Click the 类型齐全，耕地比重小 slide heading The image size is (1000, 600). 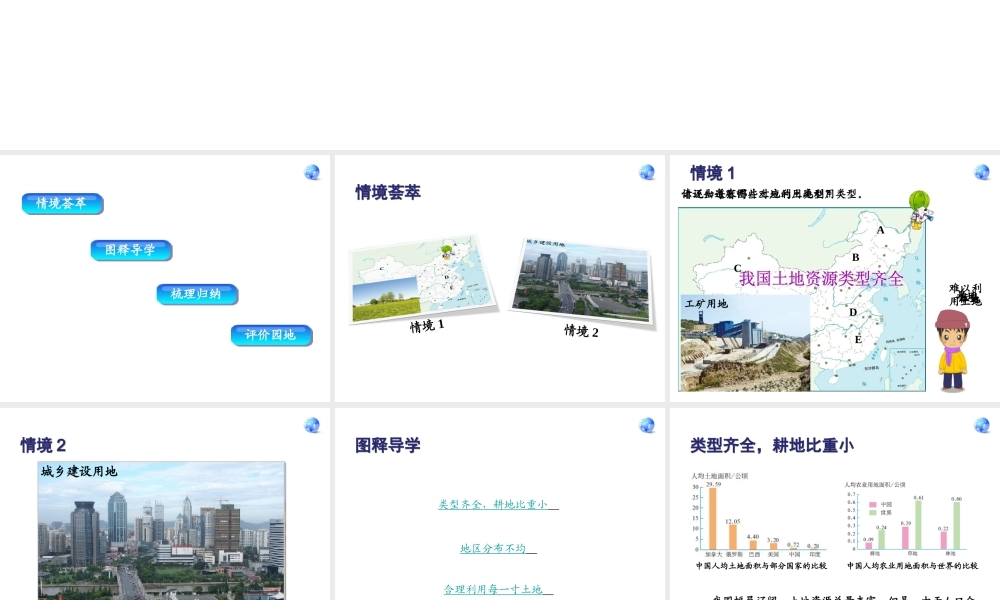[x=772, y=445]
